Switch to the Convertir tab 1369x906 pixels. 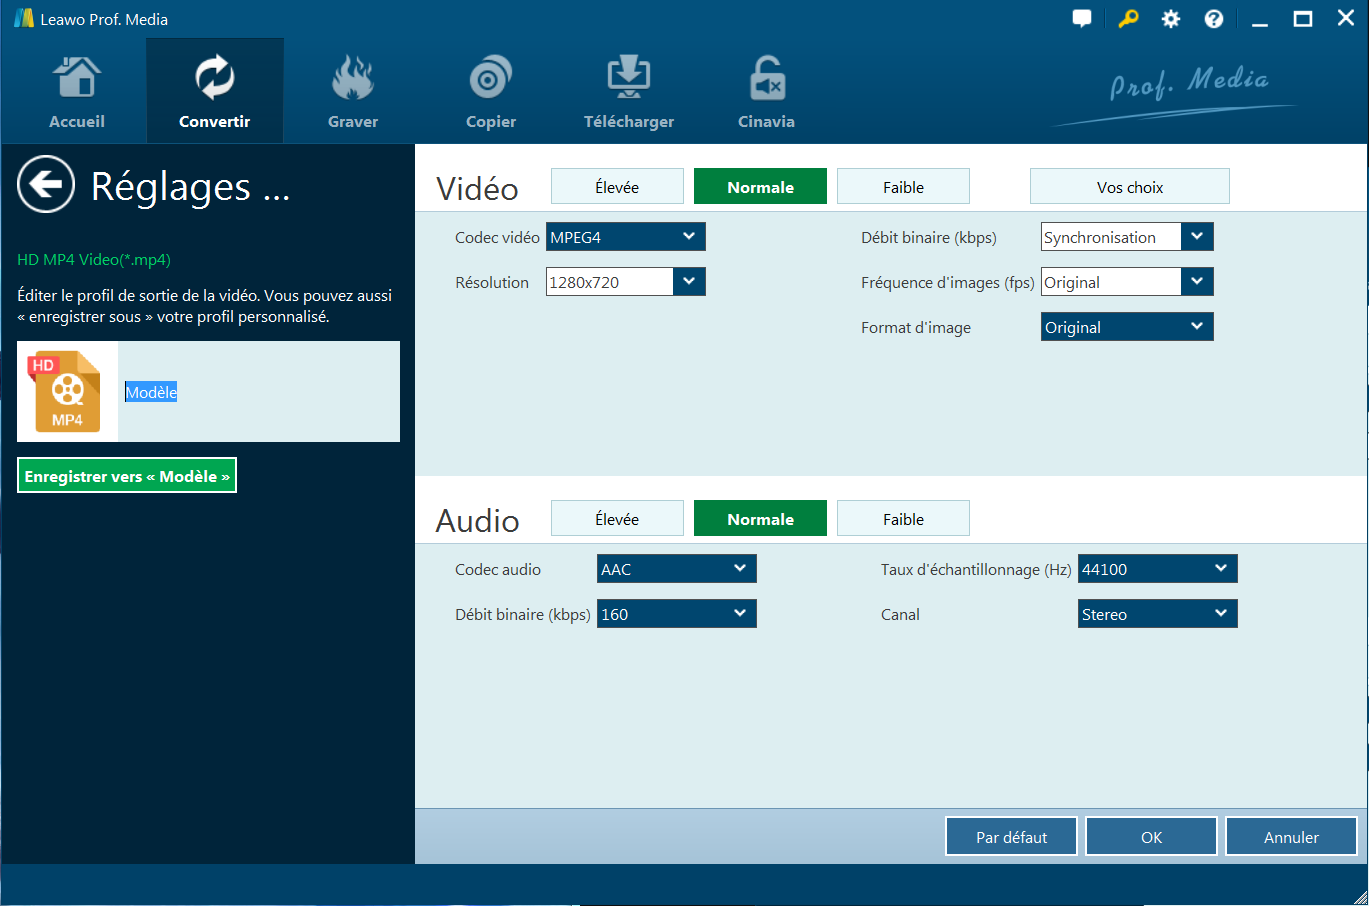[x=214, y=92]
